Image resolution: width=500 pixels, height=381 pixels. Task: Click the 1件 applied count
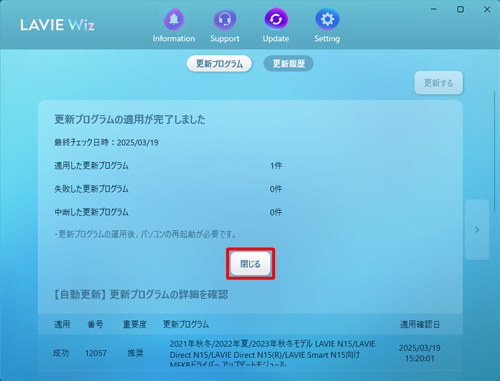coord(276,166)
